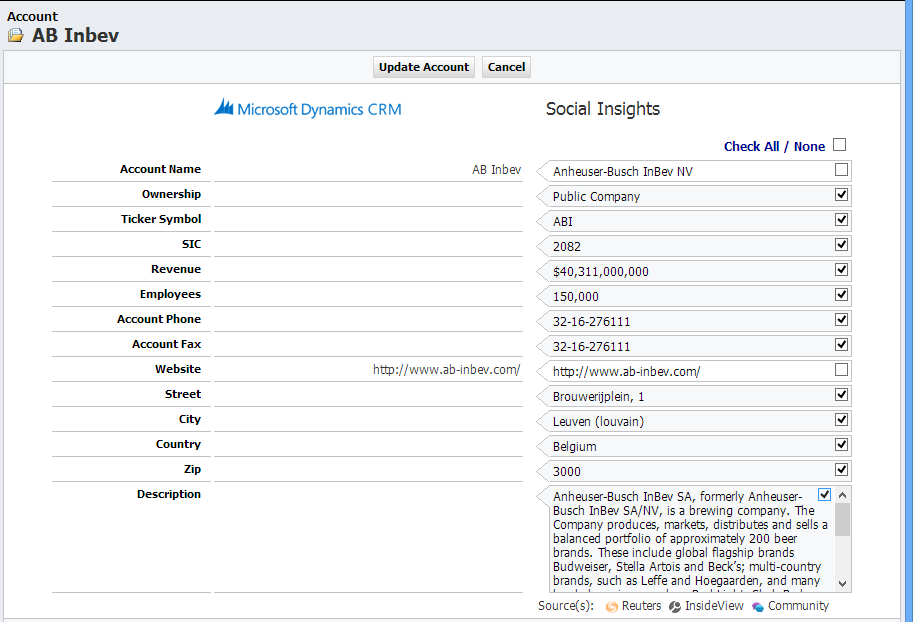Click the Check All / None master checkbox

pos(839,144)
